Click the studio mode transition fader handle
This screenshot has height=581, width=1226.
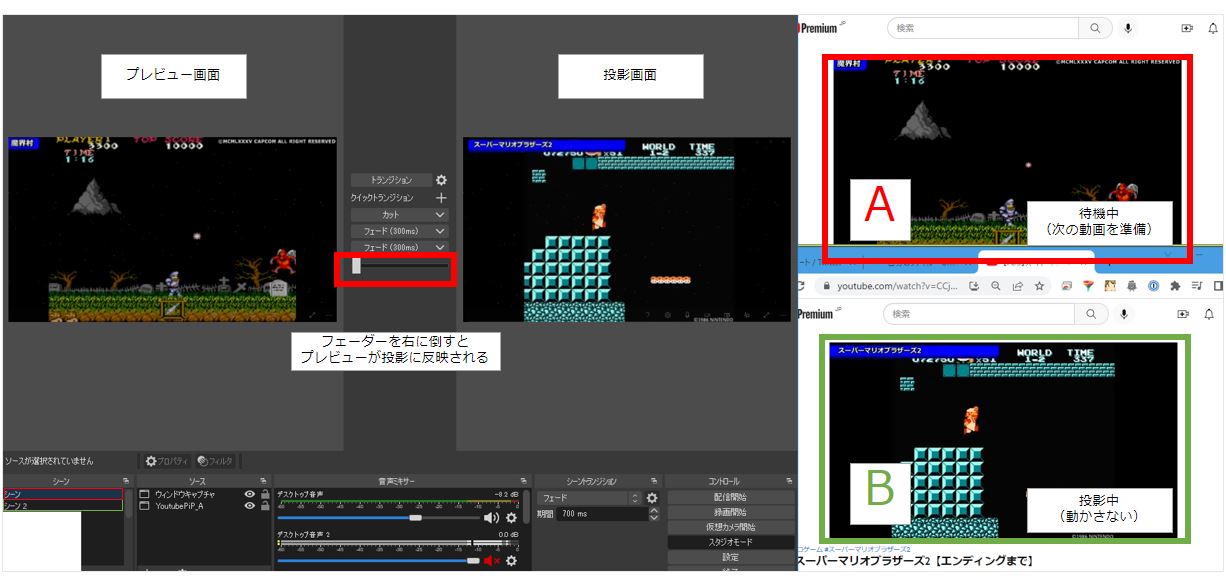[x=356, y=267]
